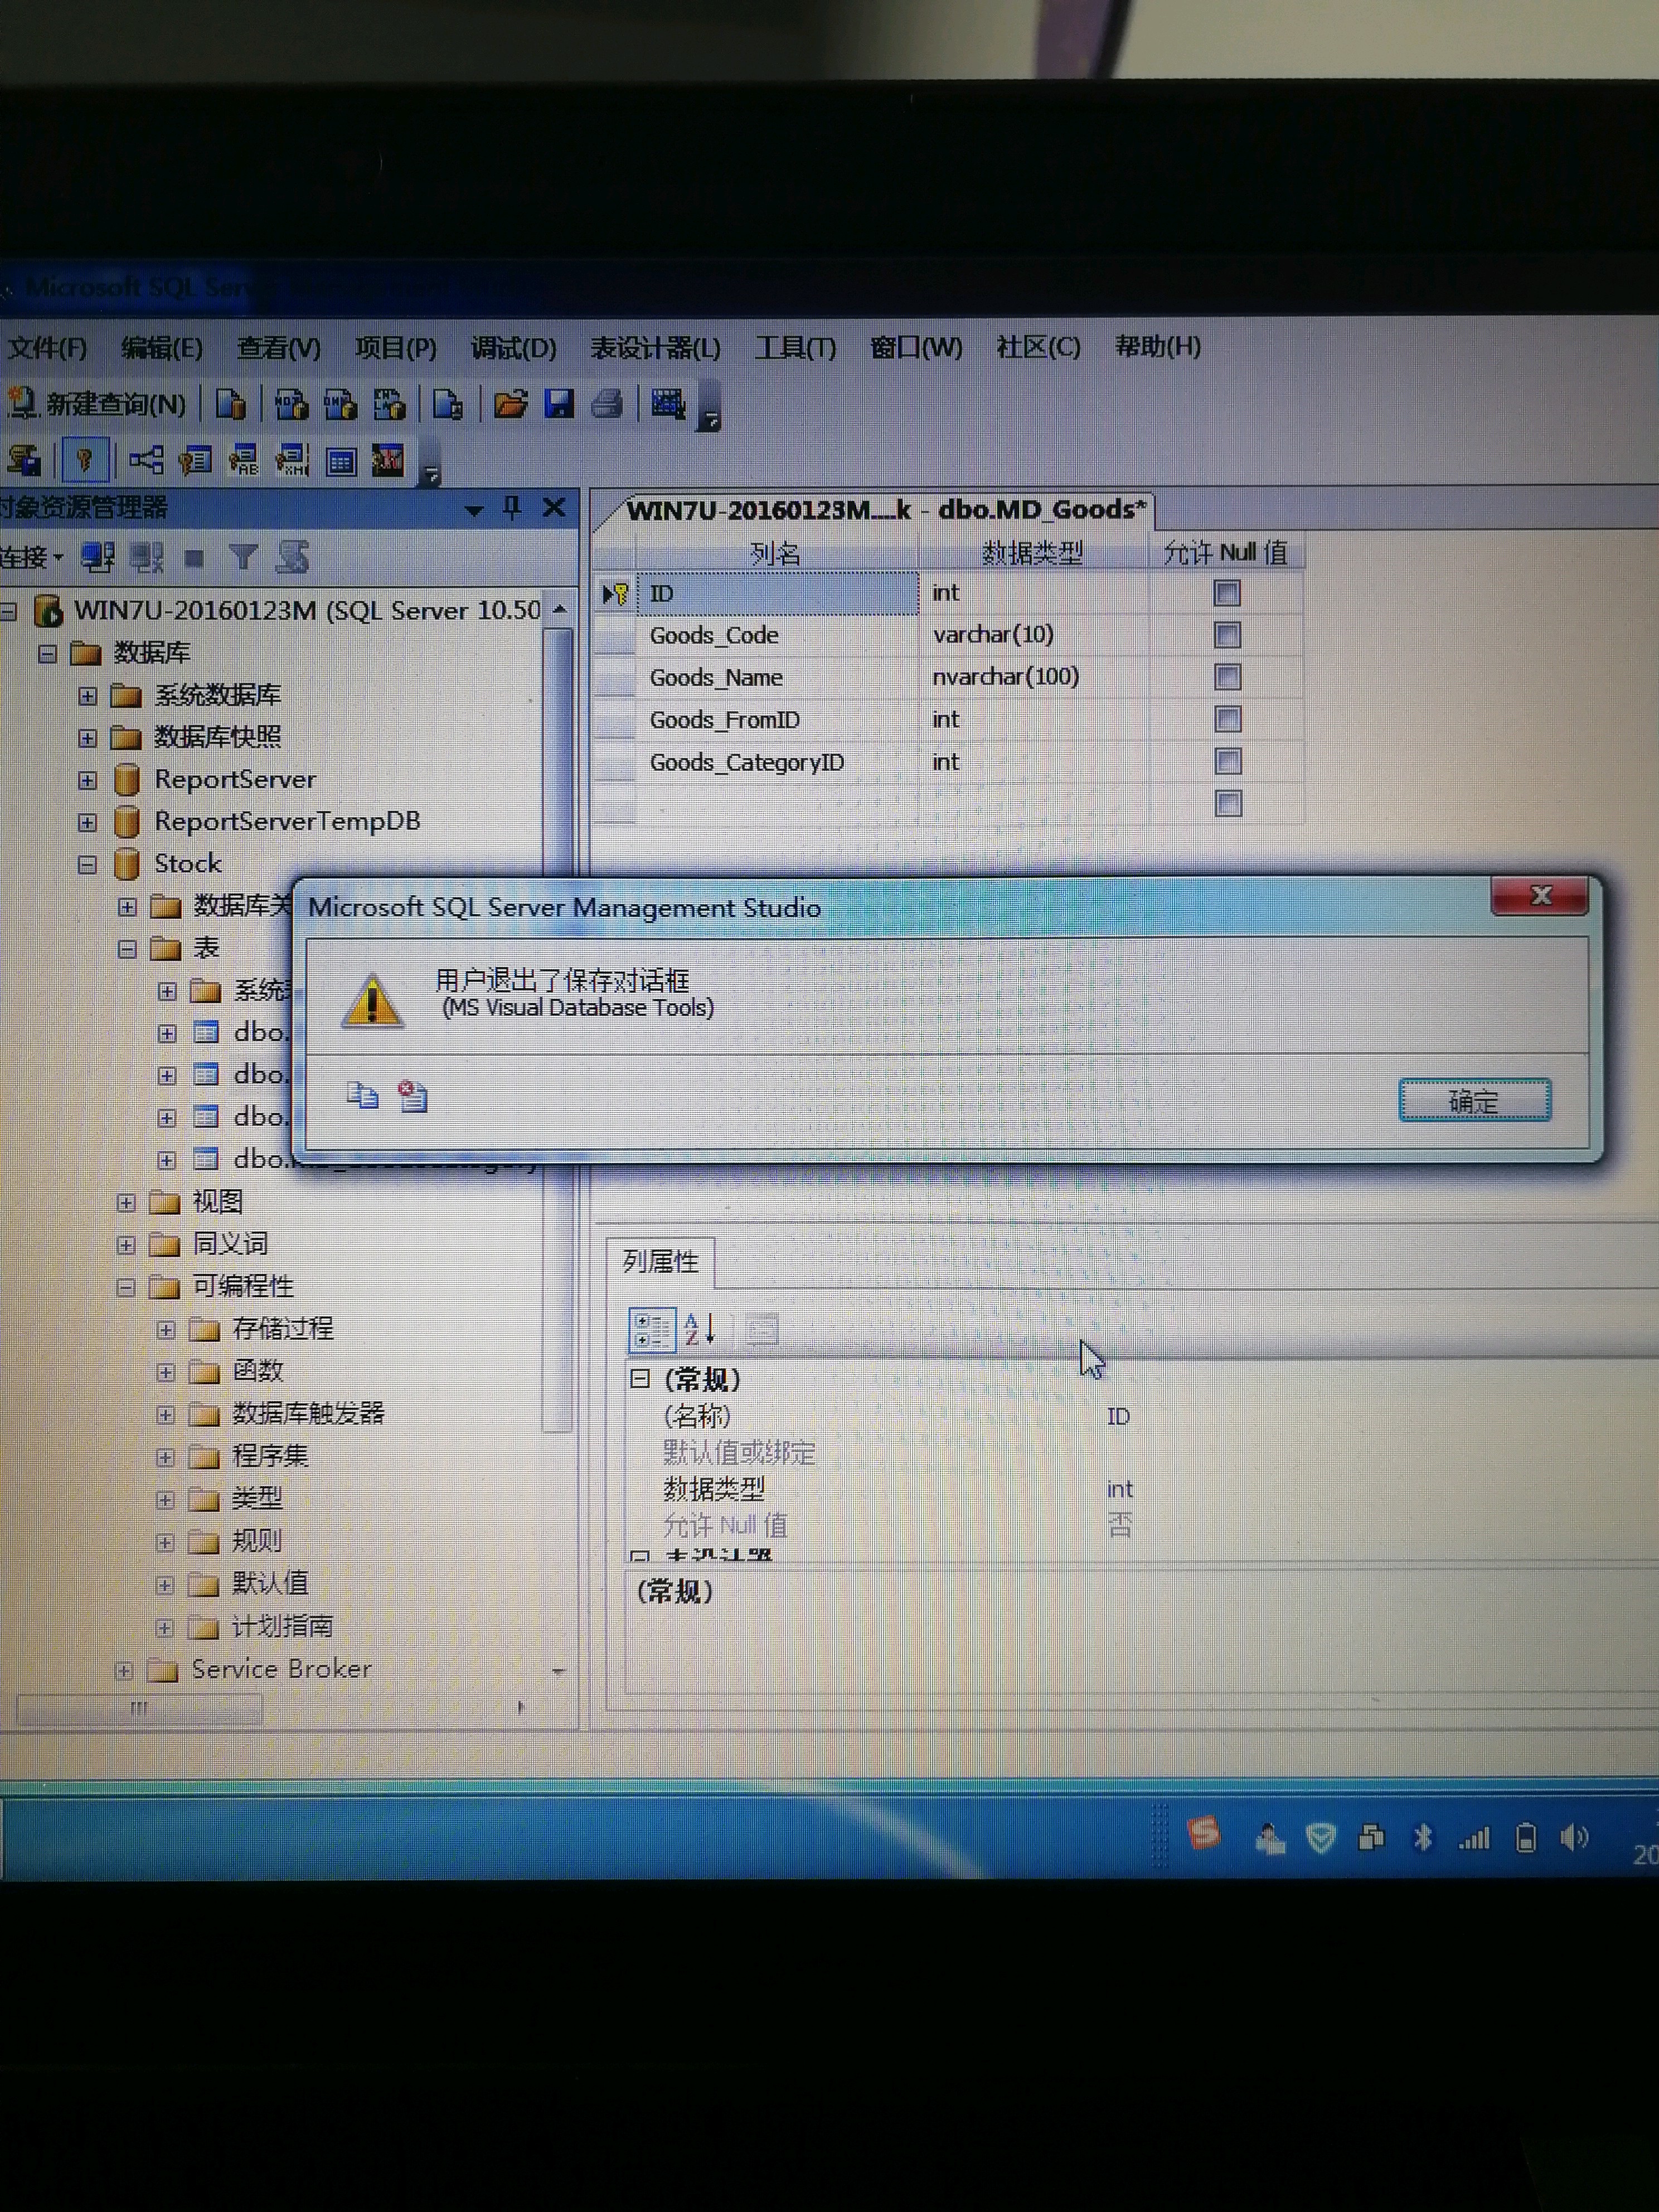The height and width of the screenshot is (2212, 1659).
Task: Click the 确定 button in dialog
Action: pyautogui.click(x=1474, y=1101)
